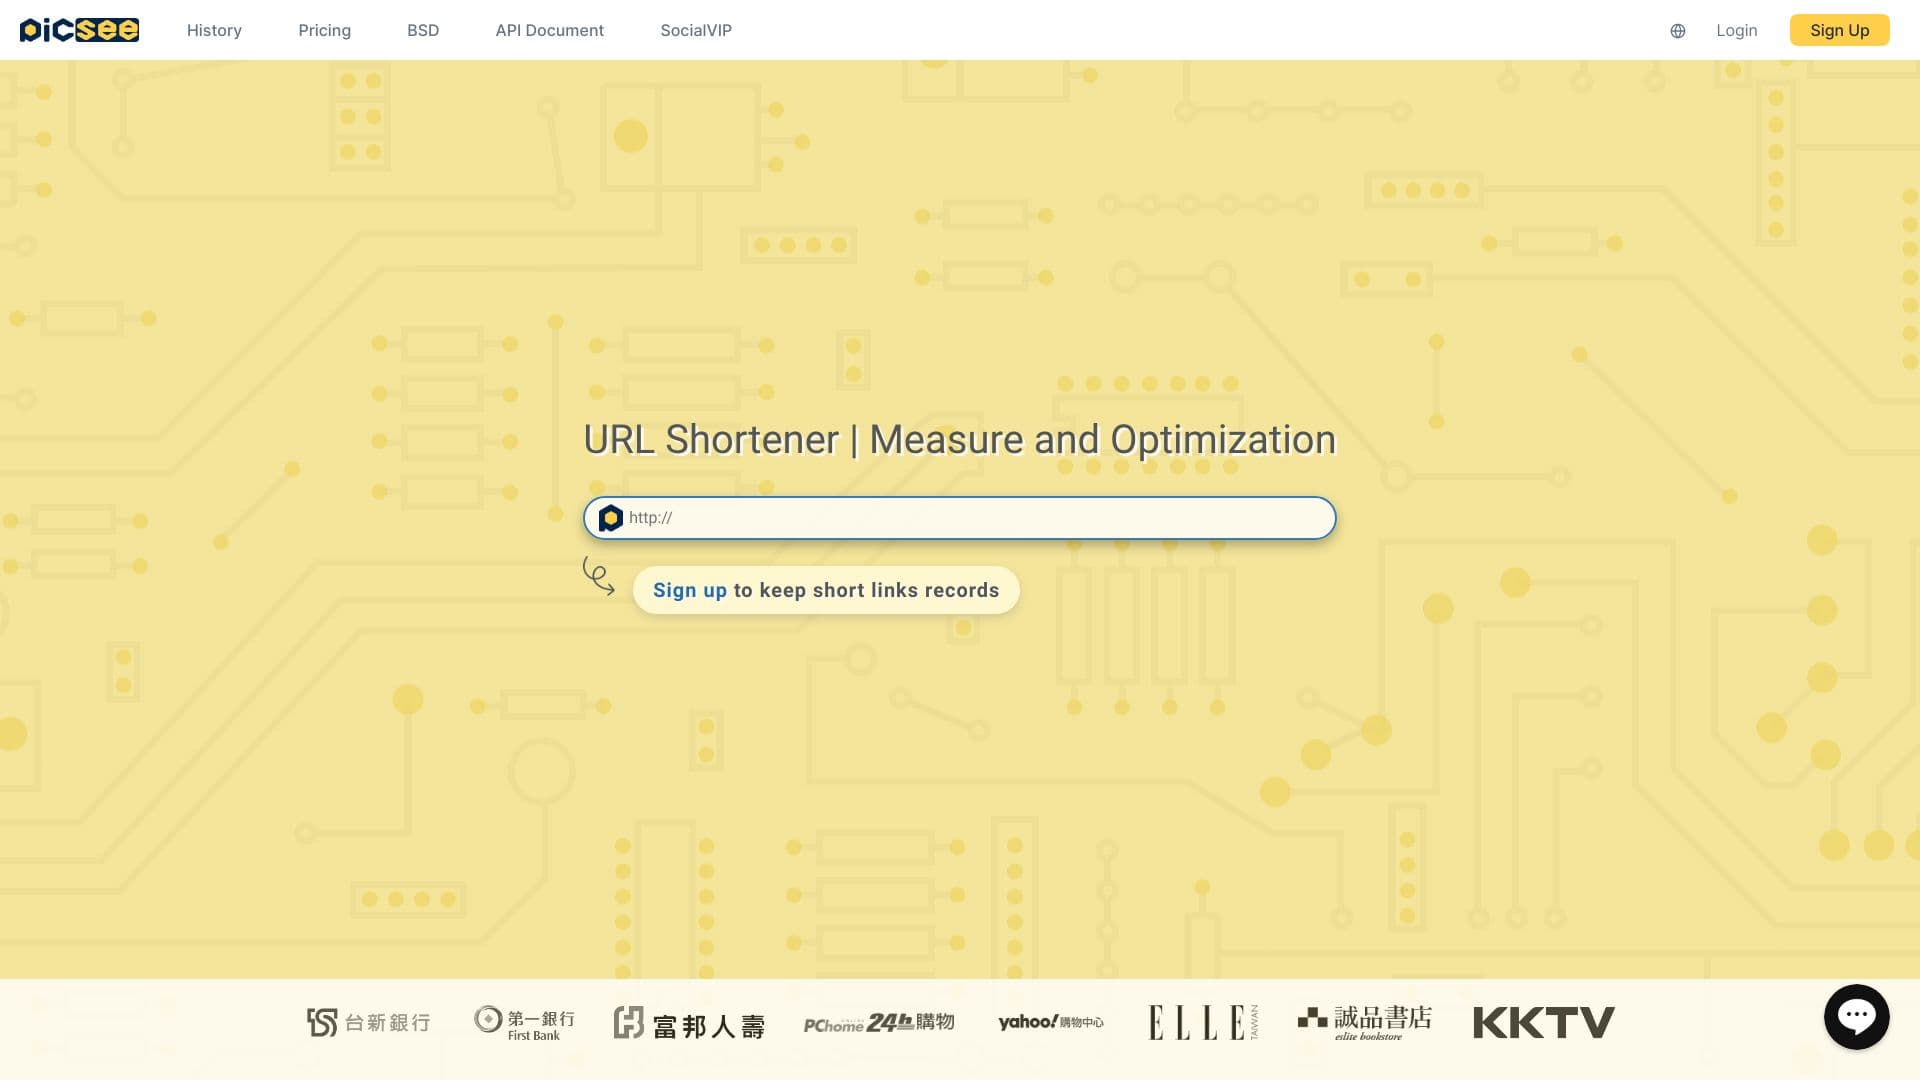Open the History menu item
Screen dimensions: 1920x1080
click(214, 30)
